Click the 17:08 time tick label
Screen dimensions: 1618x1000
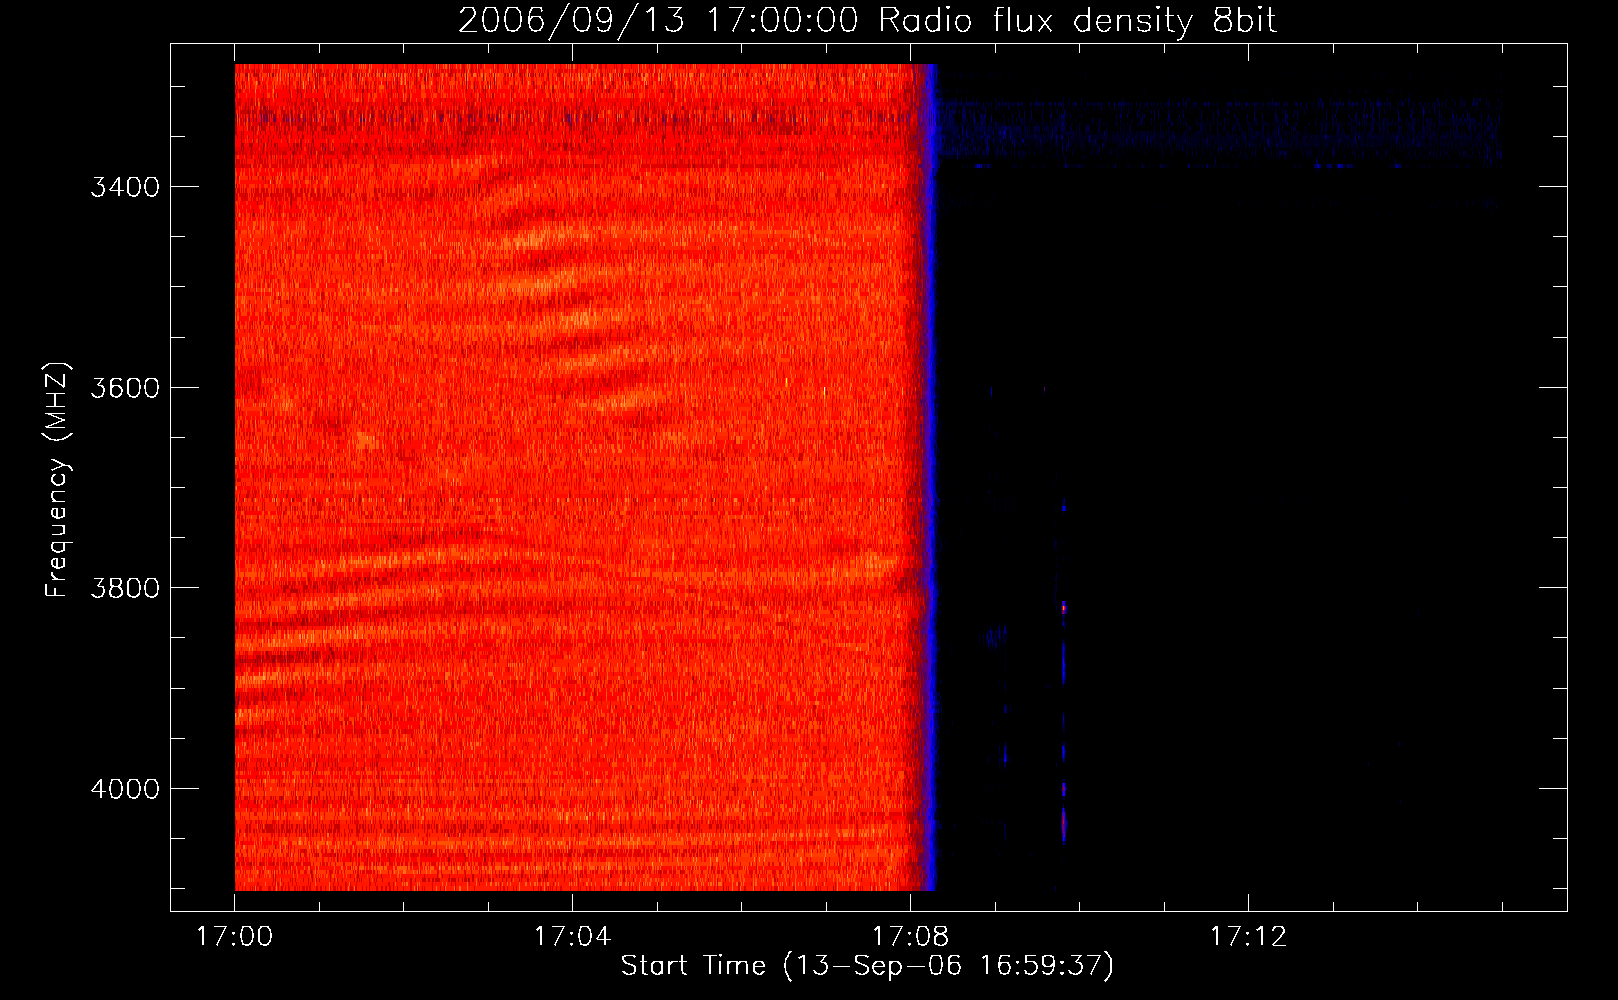[910, 937]
